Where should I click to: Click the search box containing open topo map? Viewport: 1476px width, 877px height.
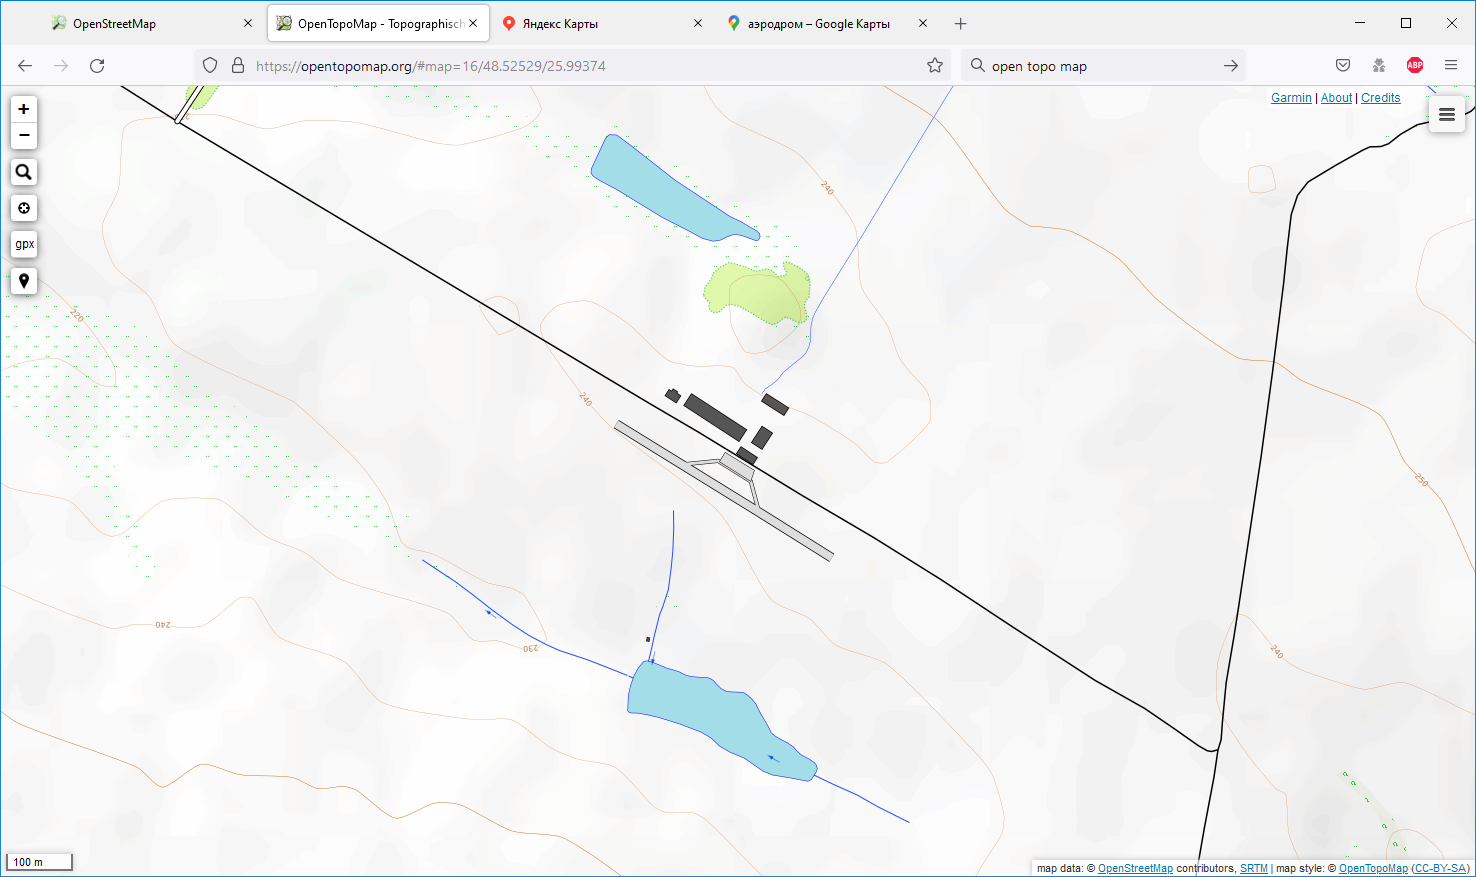[x=1100, y=66]
